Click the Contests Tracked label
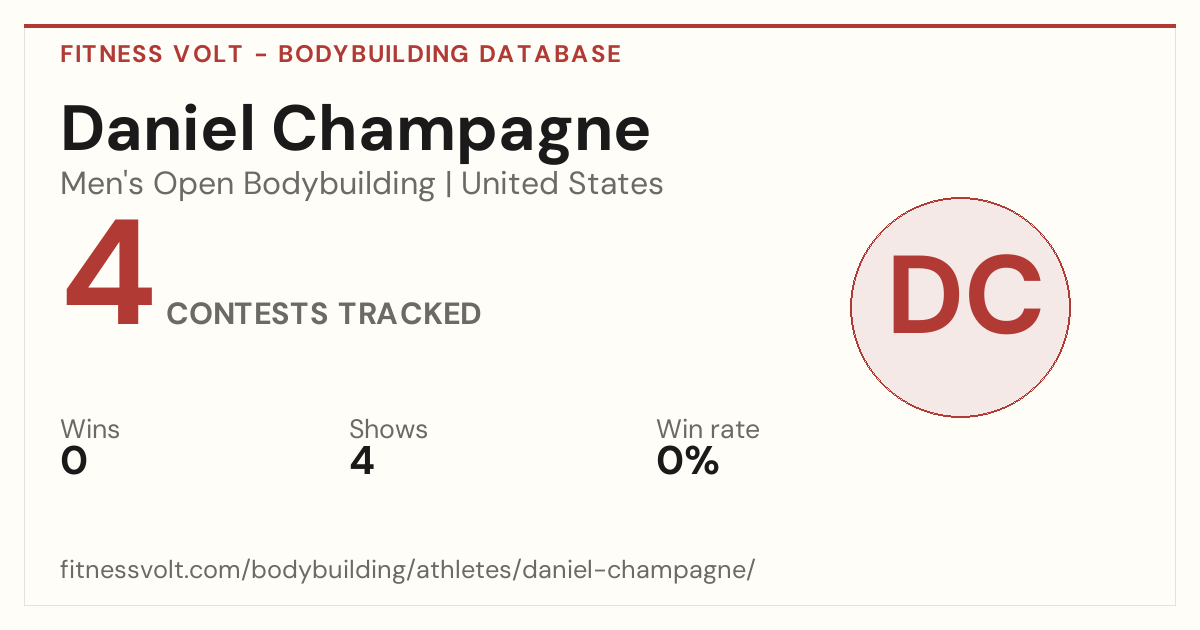Screen dimensions: 1200x630 (324, 314)
